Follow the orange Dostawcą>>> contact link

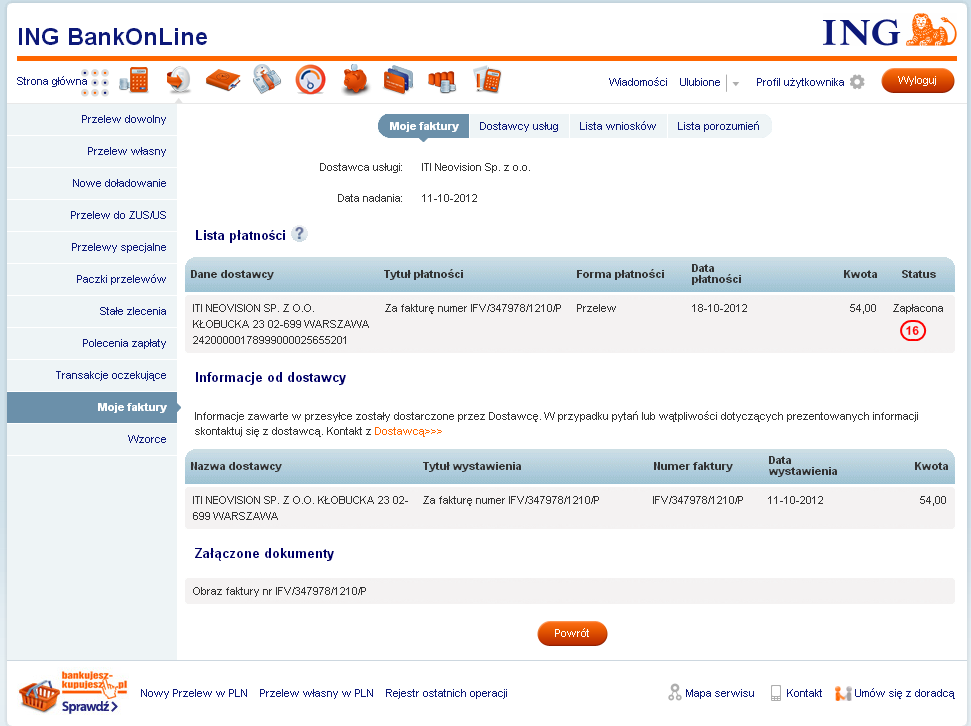[408, 431]
